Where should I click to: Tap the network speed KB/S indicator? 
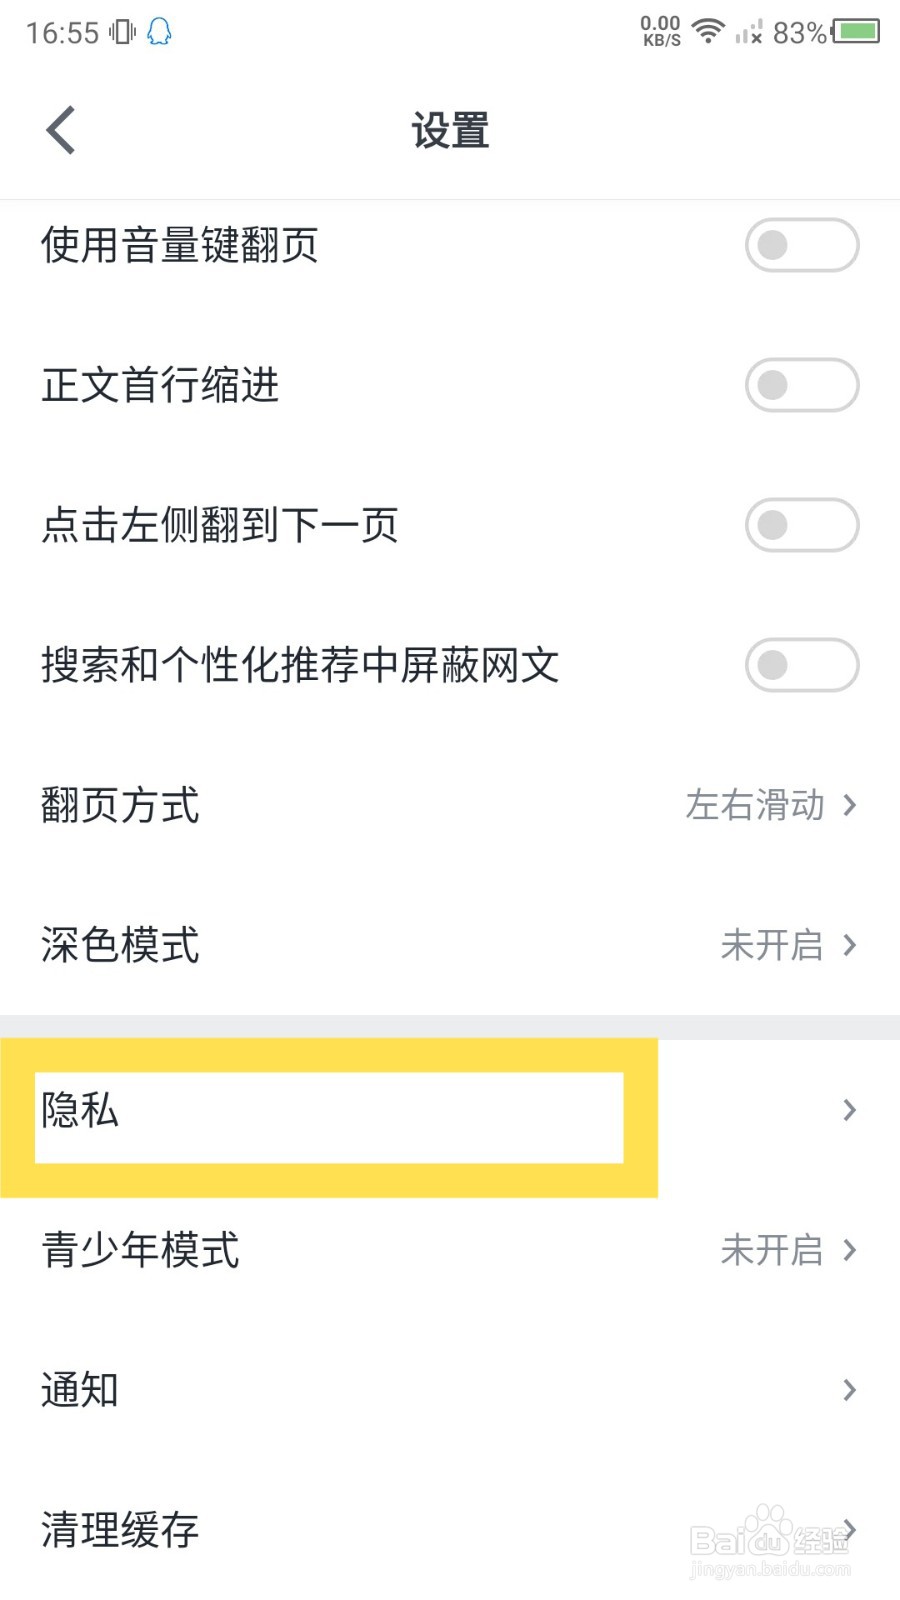pos(661,31)
